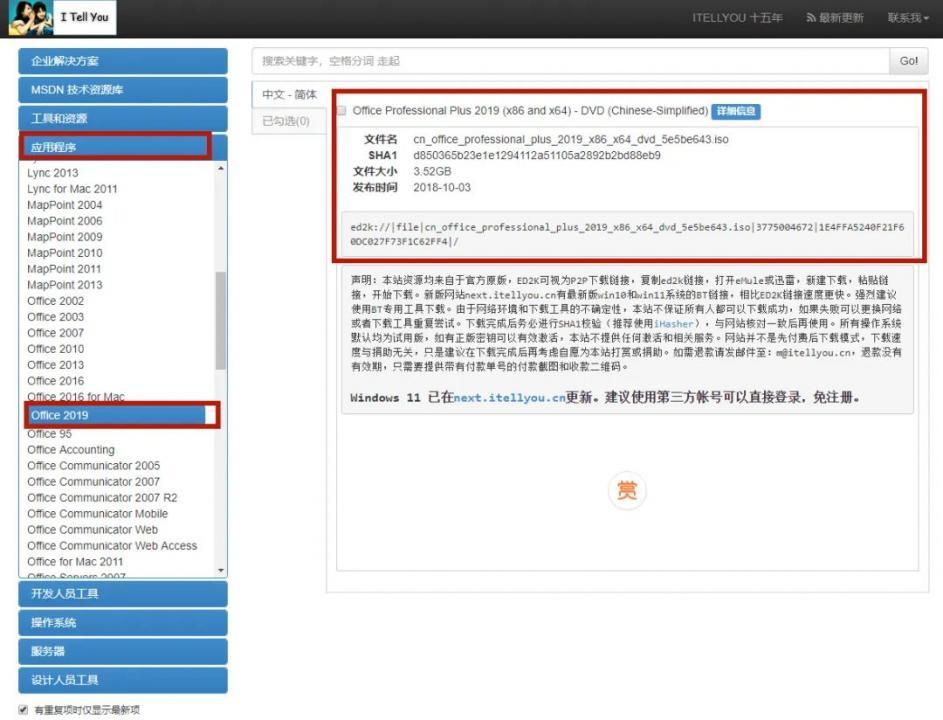Click the search keyword input field

click(570, 61)
